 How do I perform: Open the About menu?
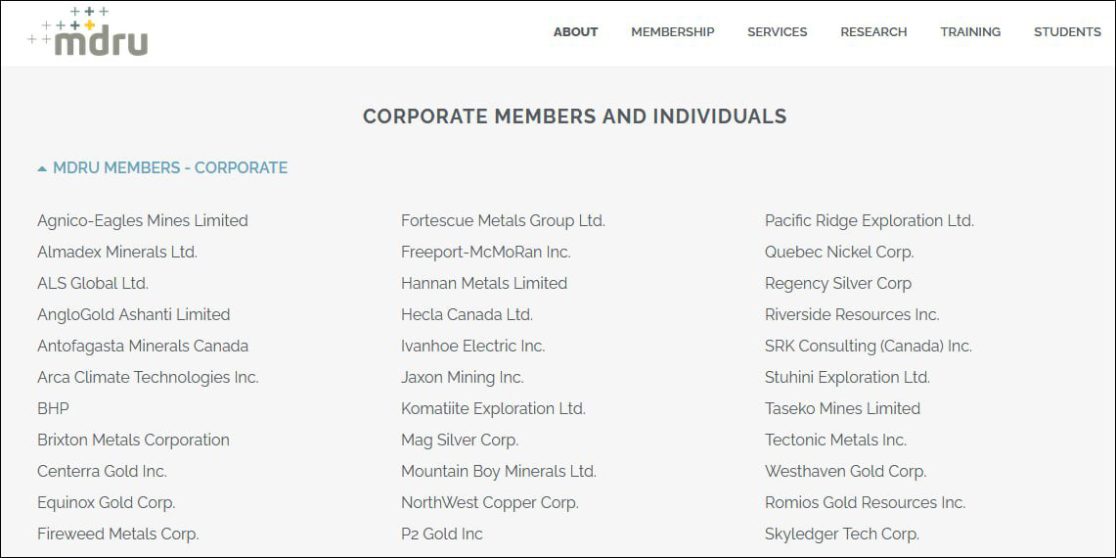(x=575, y=32)
